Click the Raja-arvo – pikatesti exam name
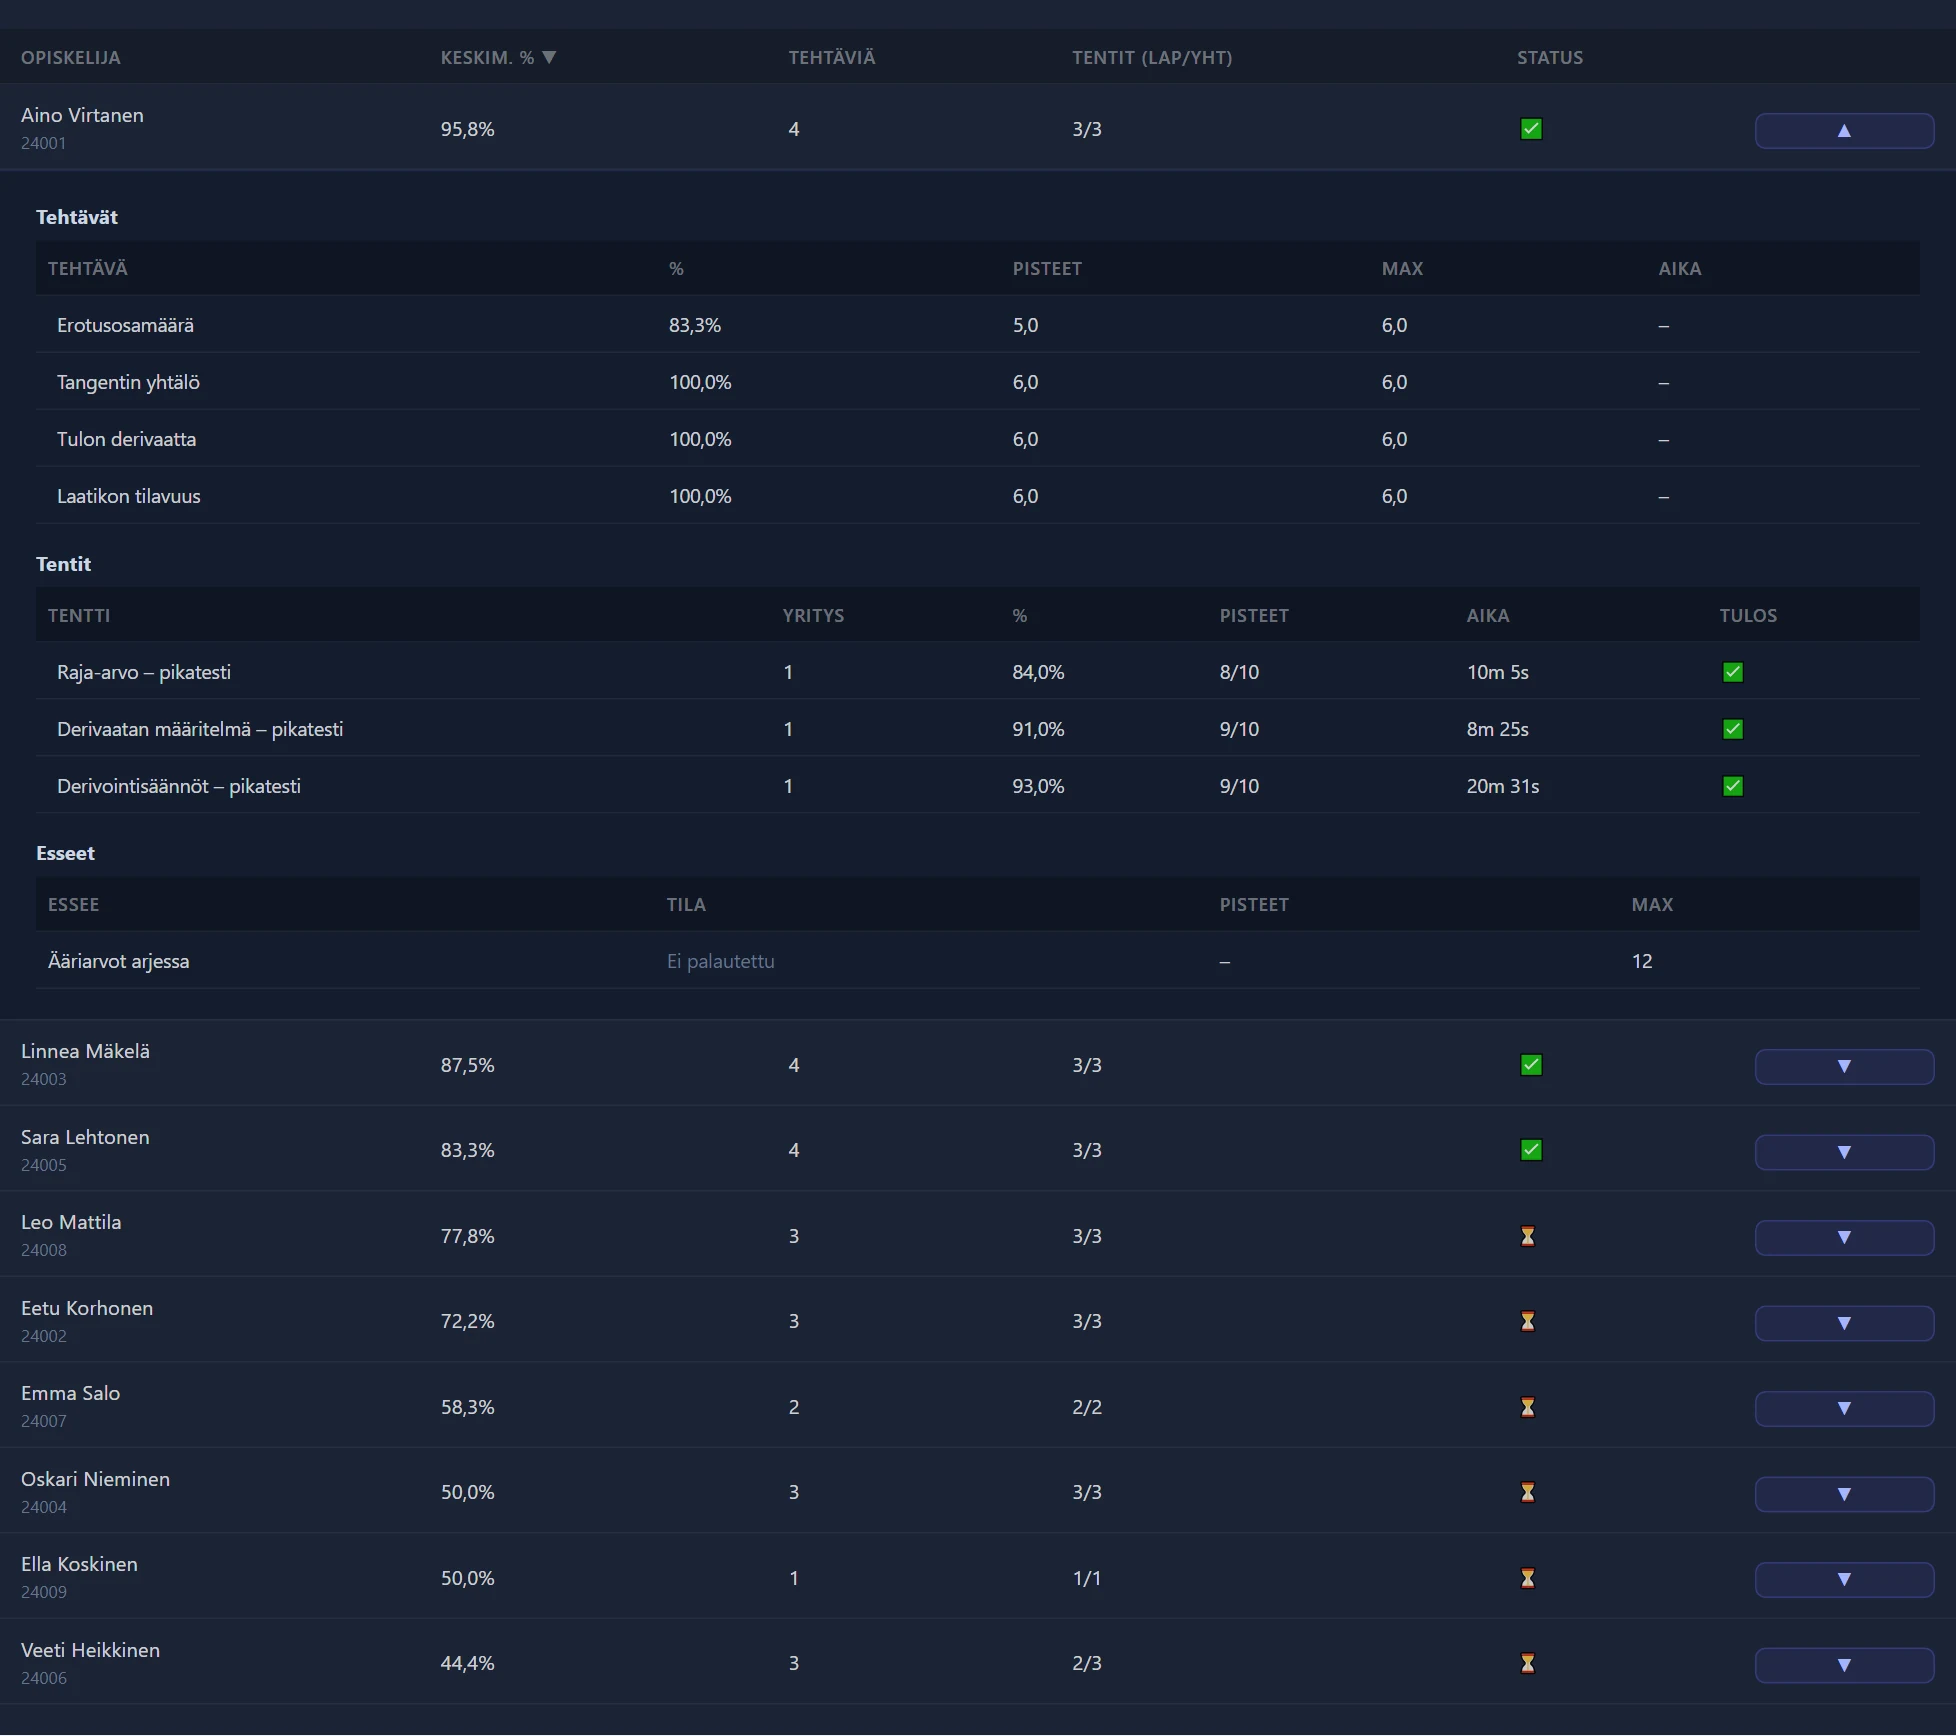Screen dimensions: 1956x1736 point(144,672)
